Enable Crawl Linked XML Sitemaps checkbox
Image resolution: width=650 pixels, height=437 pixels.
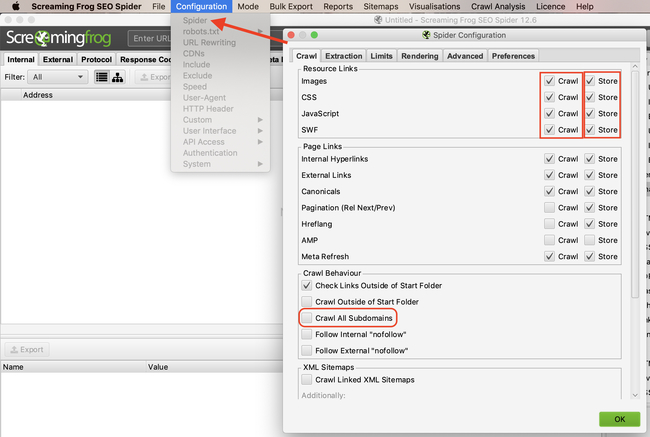(307, 379)
